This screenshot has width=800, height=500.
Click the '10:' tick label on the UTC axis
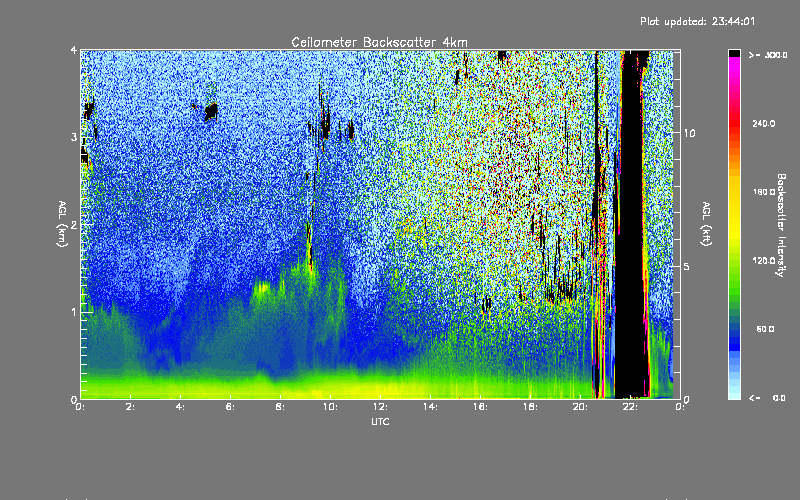(330, 407)
